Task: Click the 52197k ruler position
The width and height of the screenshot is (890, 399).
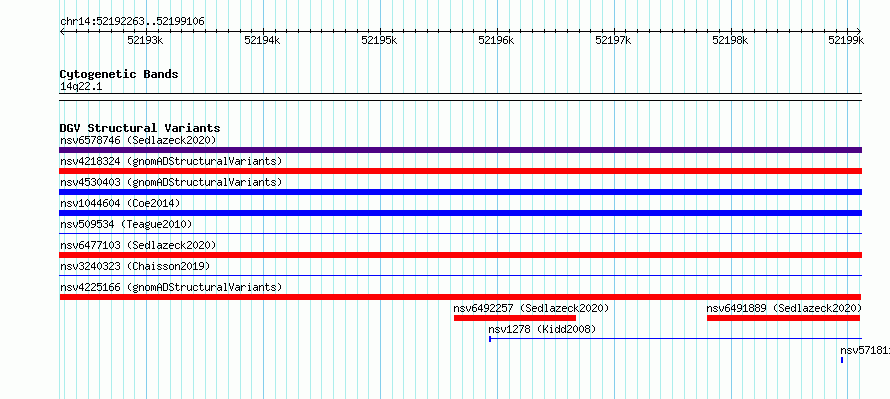Action: tap(613, 40)
